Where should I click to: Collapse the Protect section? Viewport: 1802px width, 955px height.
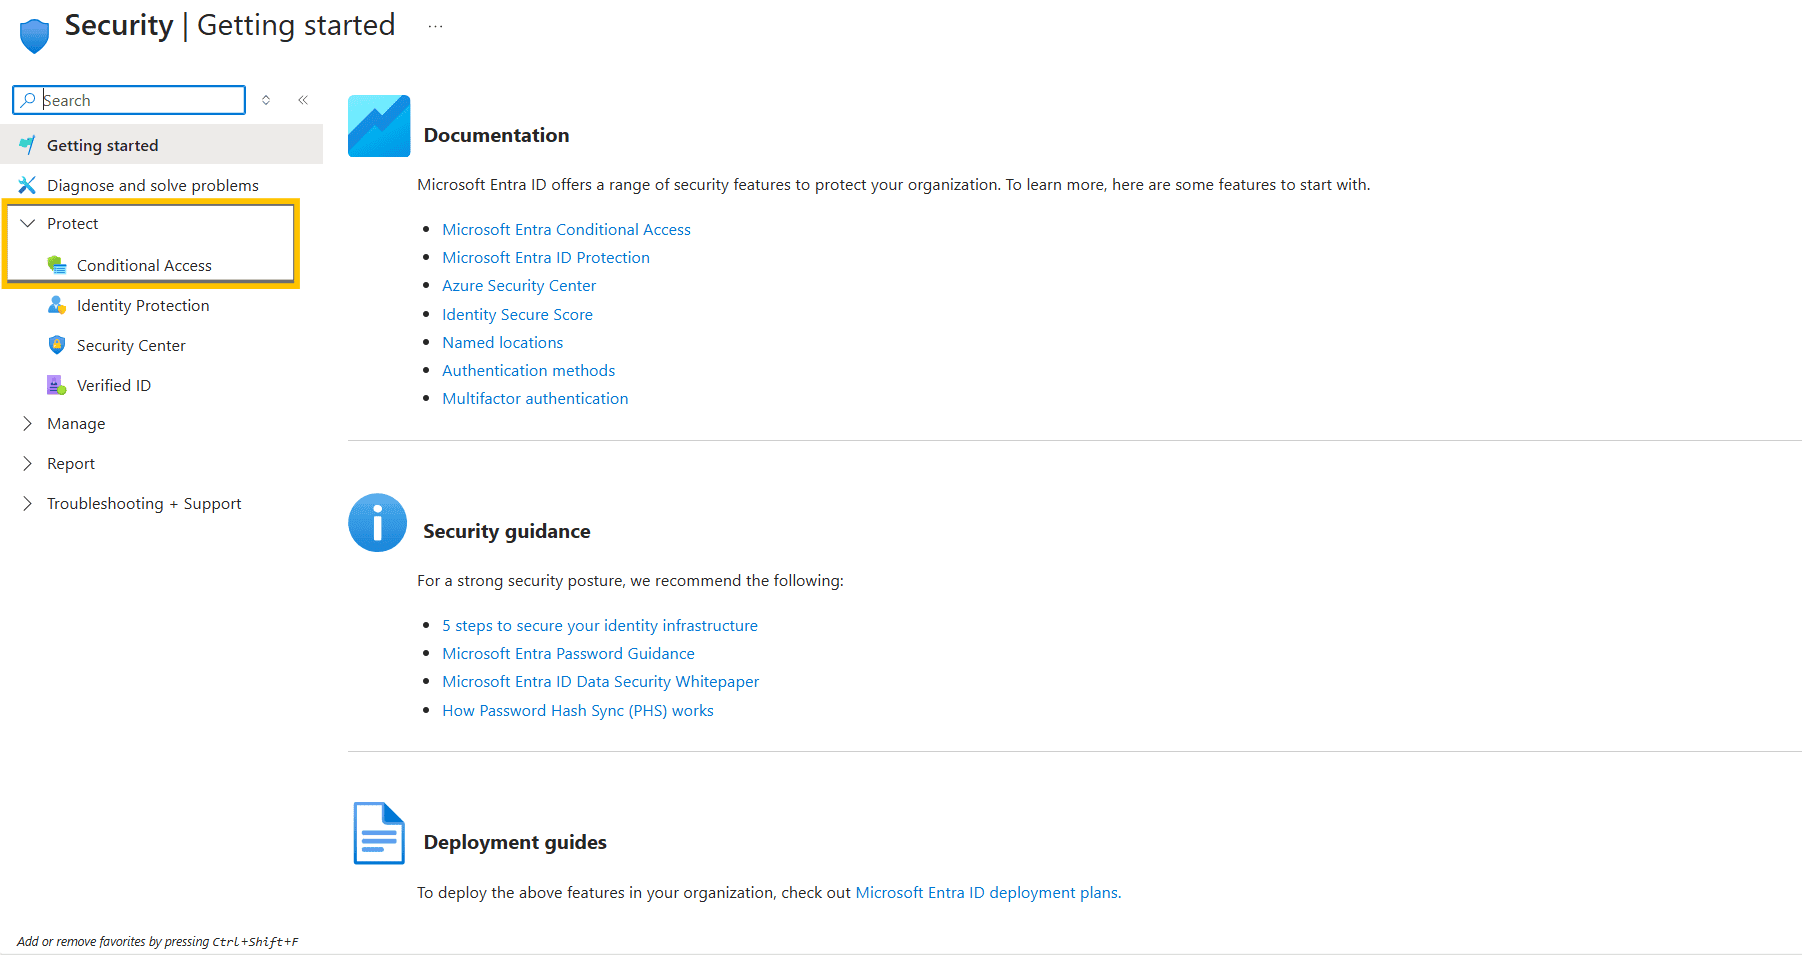28,222
